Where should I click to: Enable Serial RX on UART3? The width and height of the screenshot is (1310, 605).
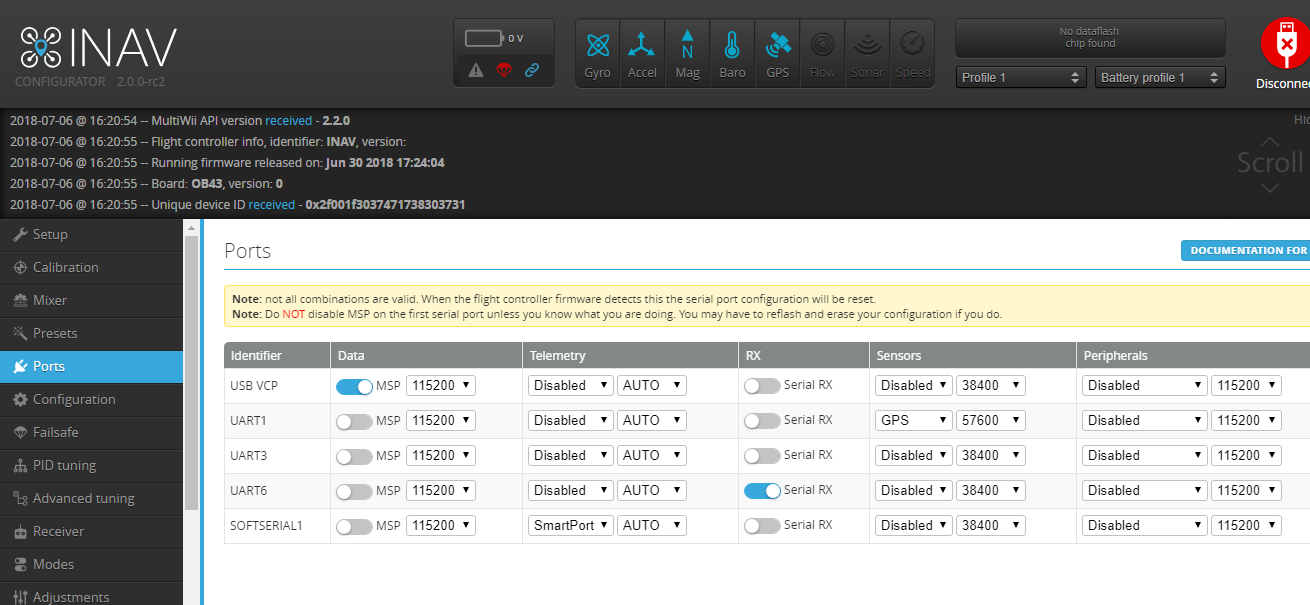pyautogui.click(x=762, y=456)
